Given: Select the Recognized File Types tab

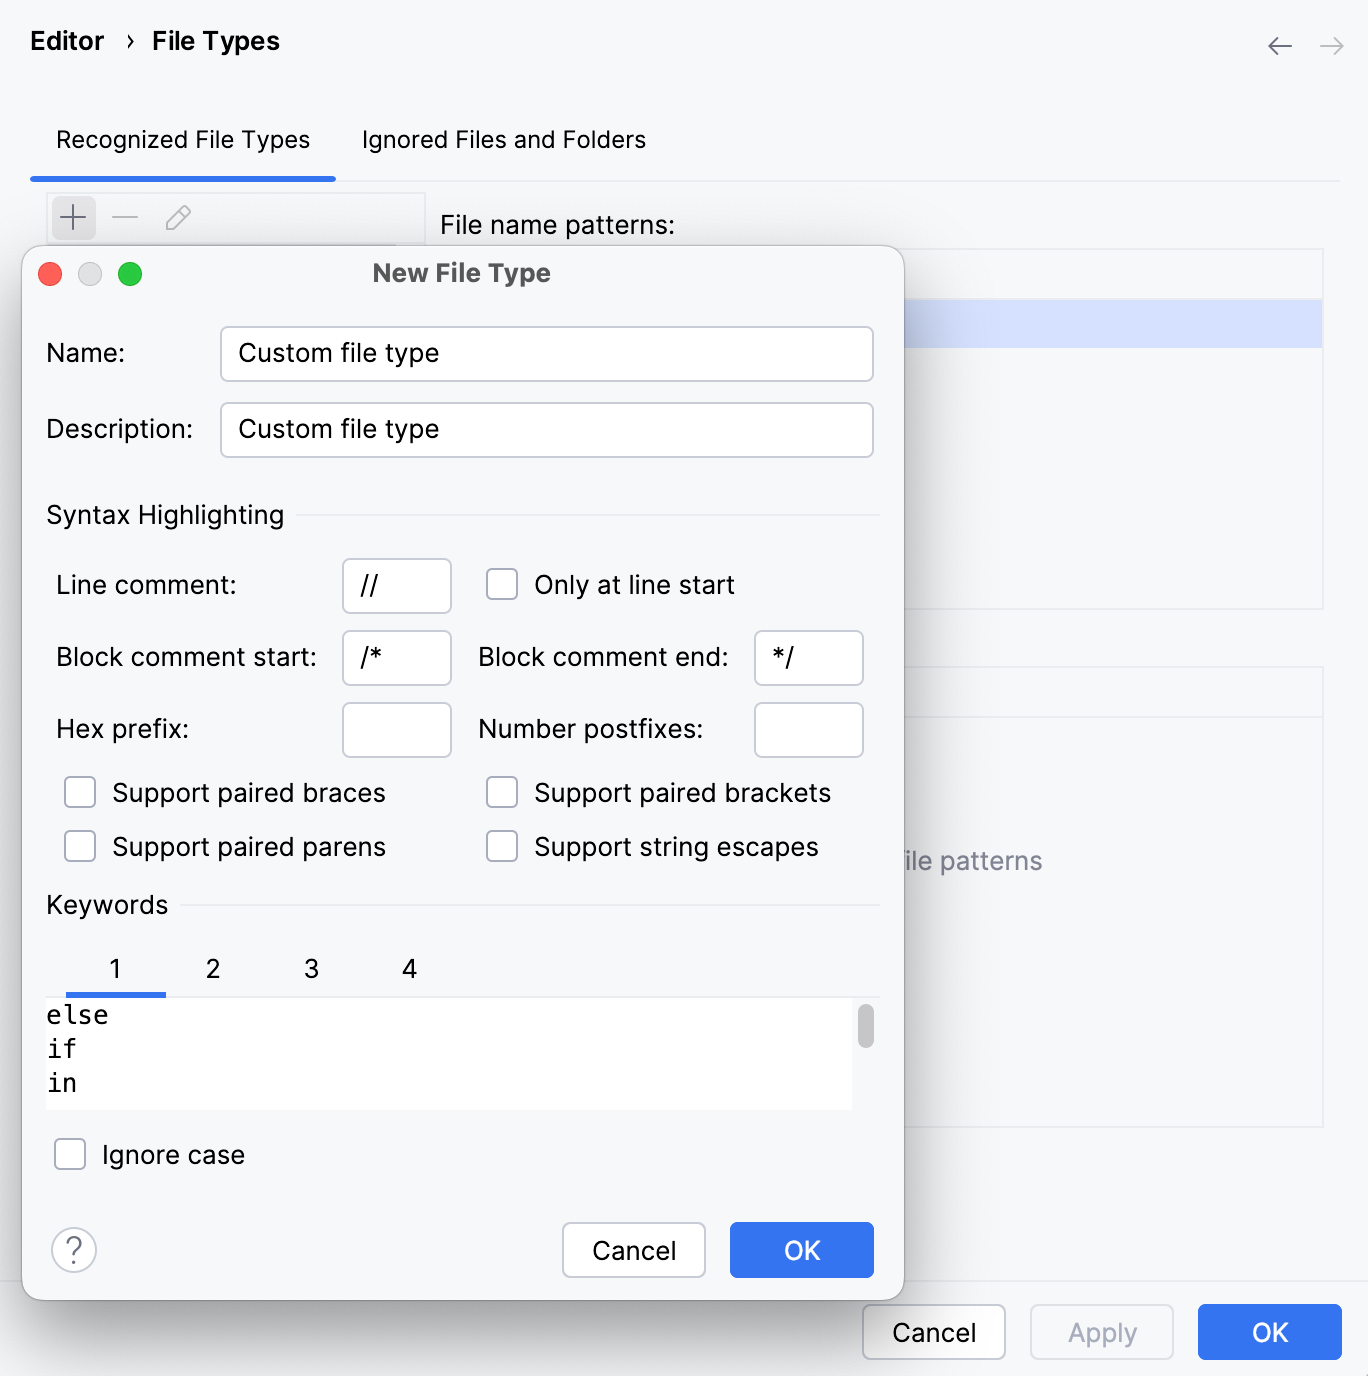Looking at the screenshot, I should tap(183, 140).
